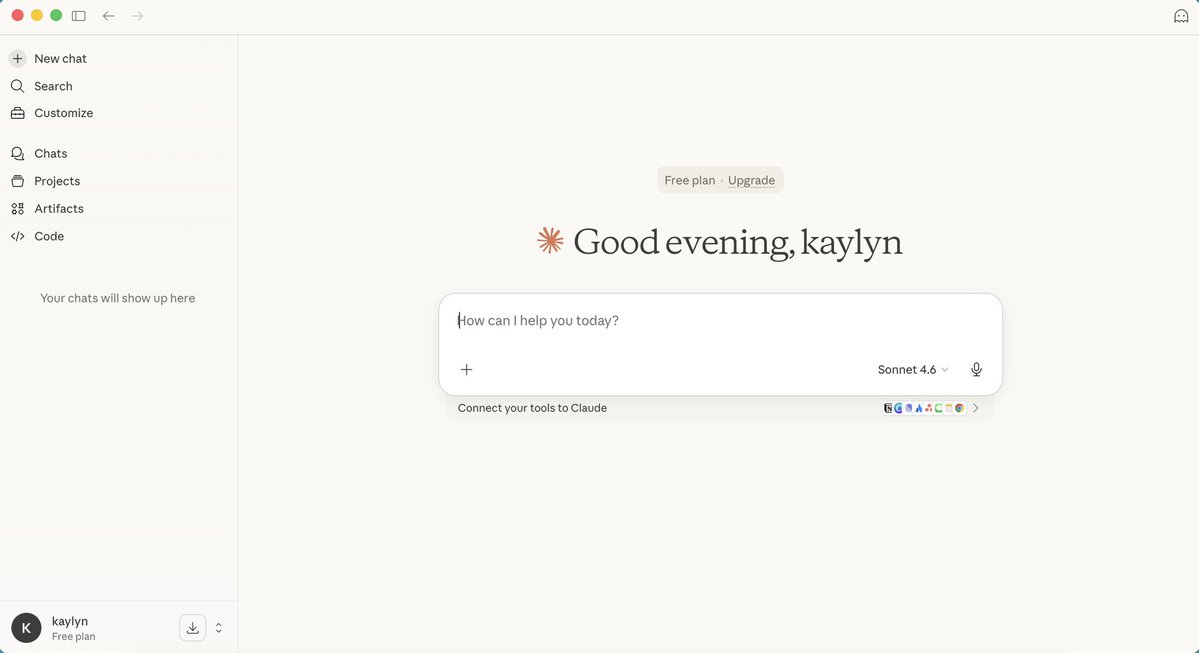The height and width of the screenshot is (653, 1199).
Task: Click the microphone voice input icon
Action: tap(976, 369)
